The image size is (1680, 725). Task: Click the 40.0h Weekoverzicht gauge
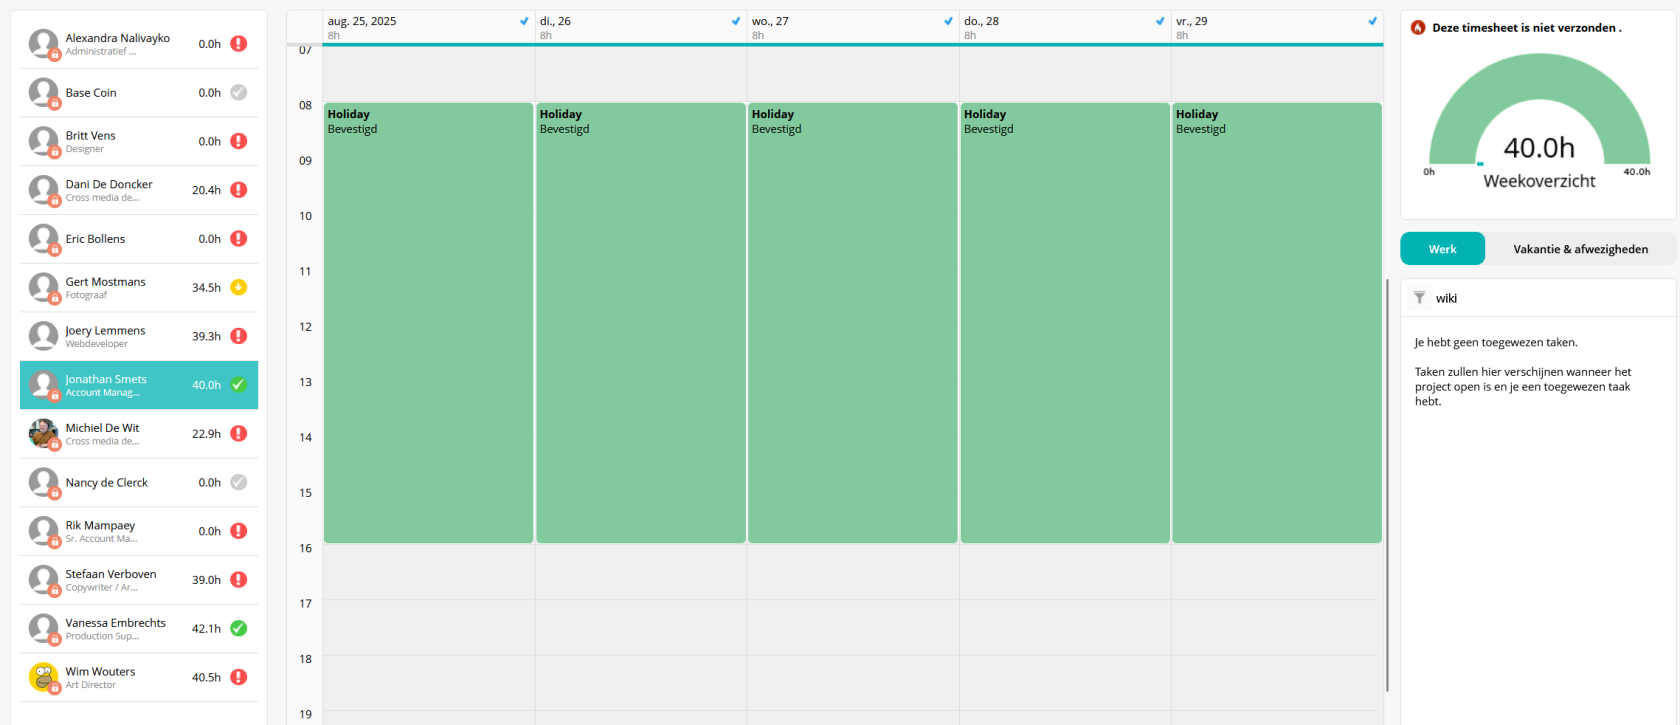pos(1539,120)
